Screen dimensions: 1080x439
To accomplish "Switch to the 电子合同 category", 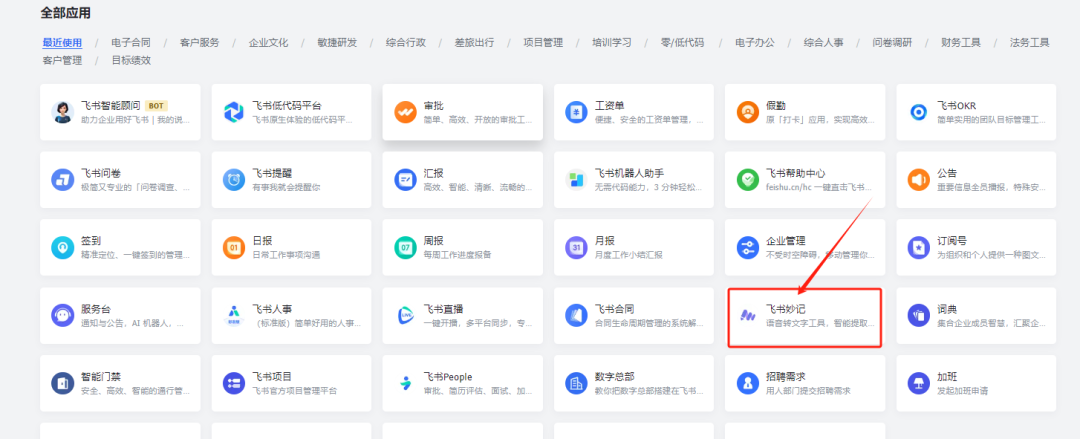I will [131, 42].
